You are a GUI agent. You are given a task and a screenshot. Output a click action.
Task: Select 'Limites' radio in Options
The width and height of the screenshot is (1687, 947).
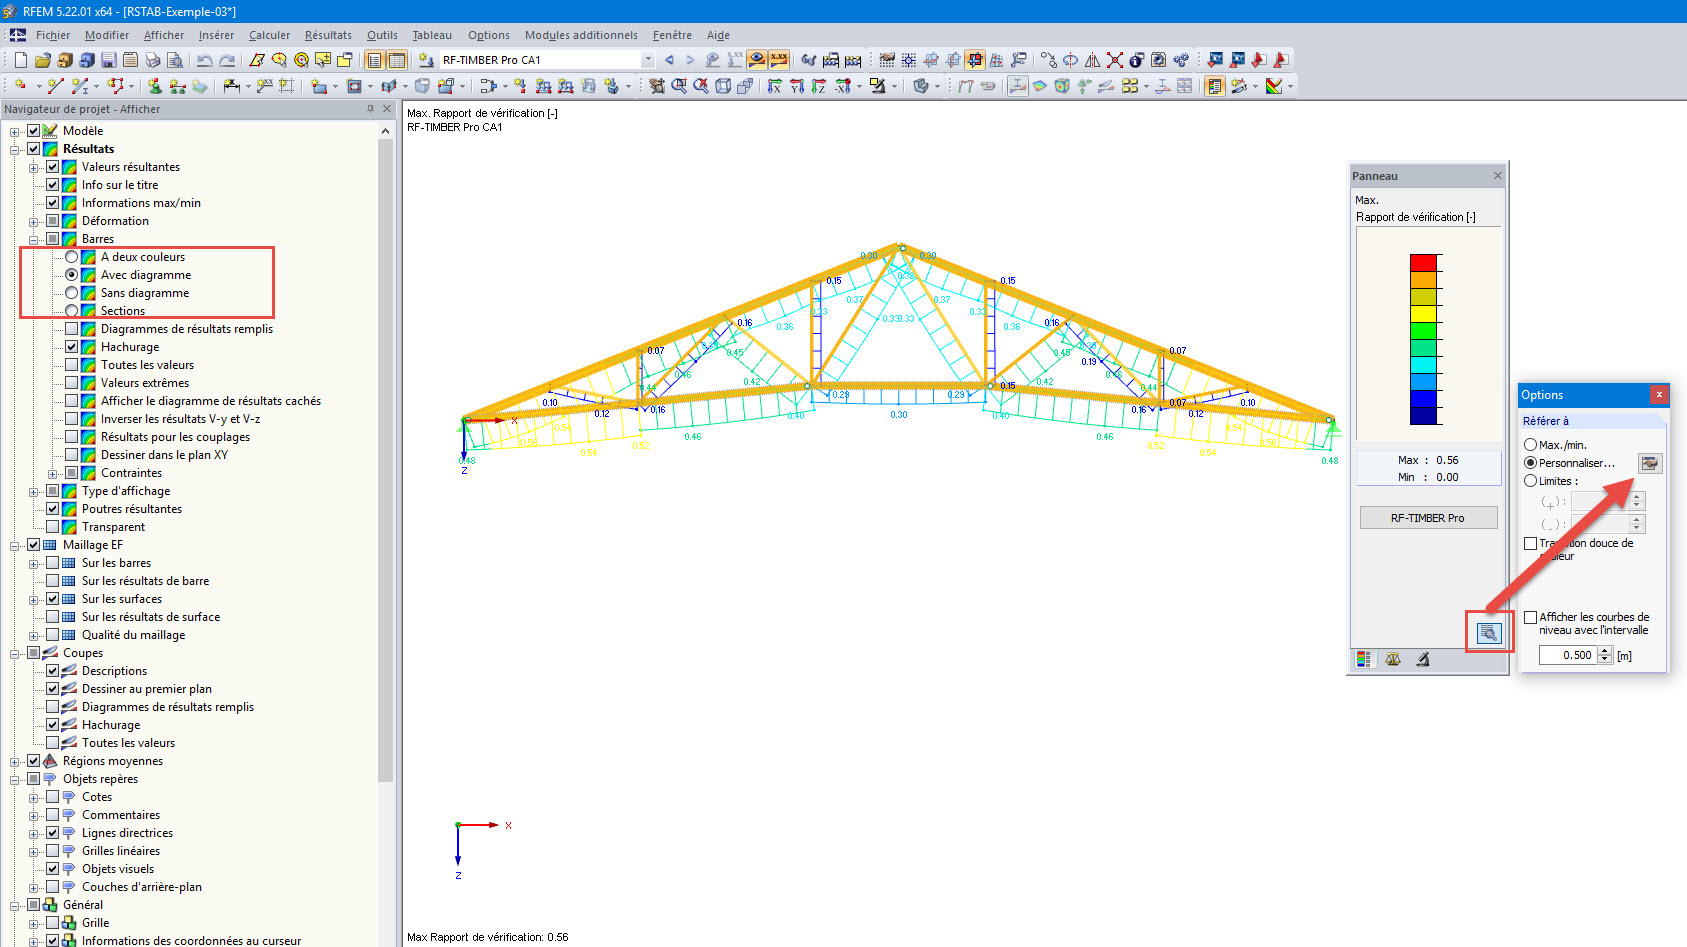(1530, 481)
